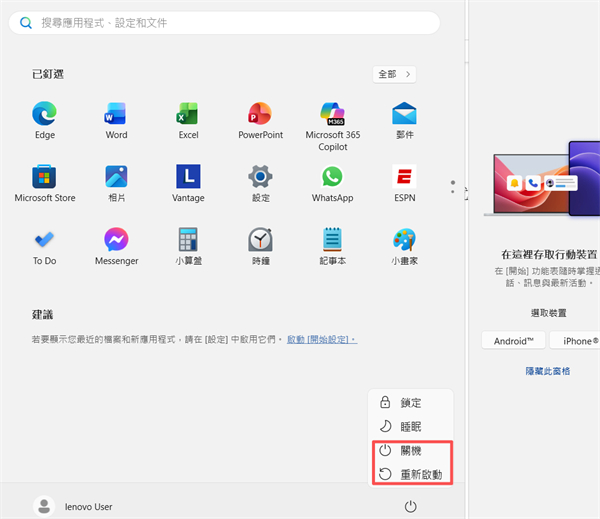
Task: Open the ESPN app
Action: [404, 184]
